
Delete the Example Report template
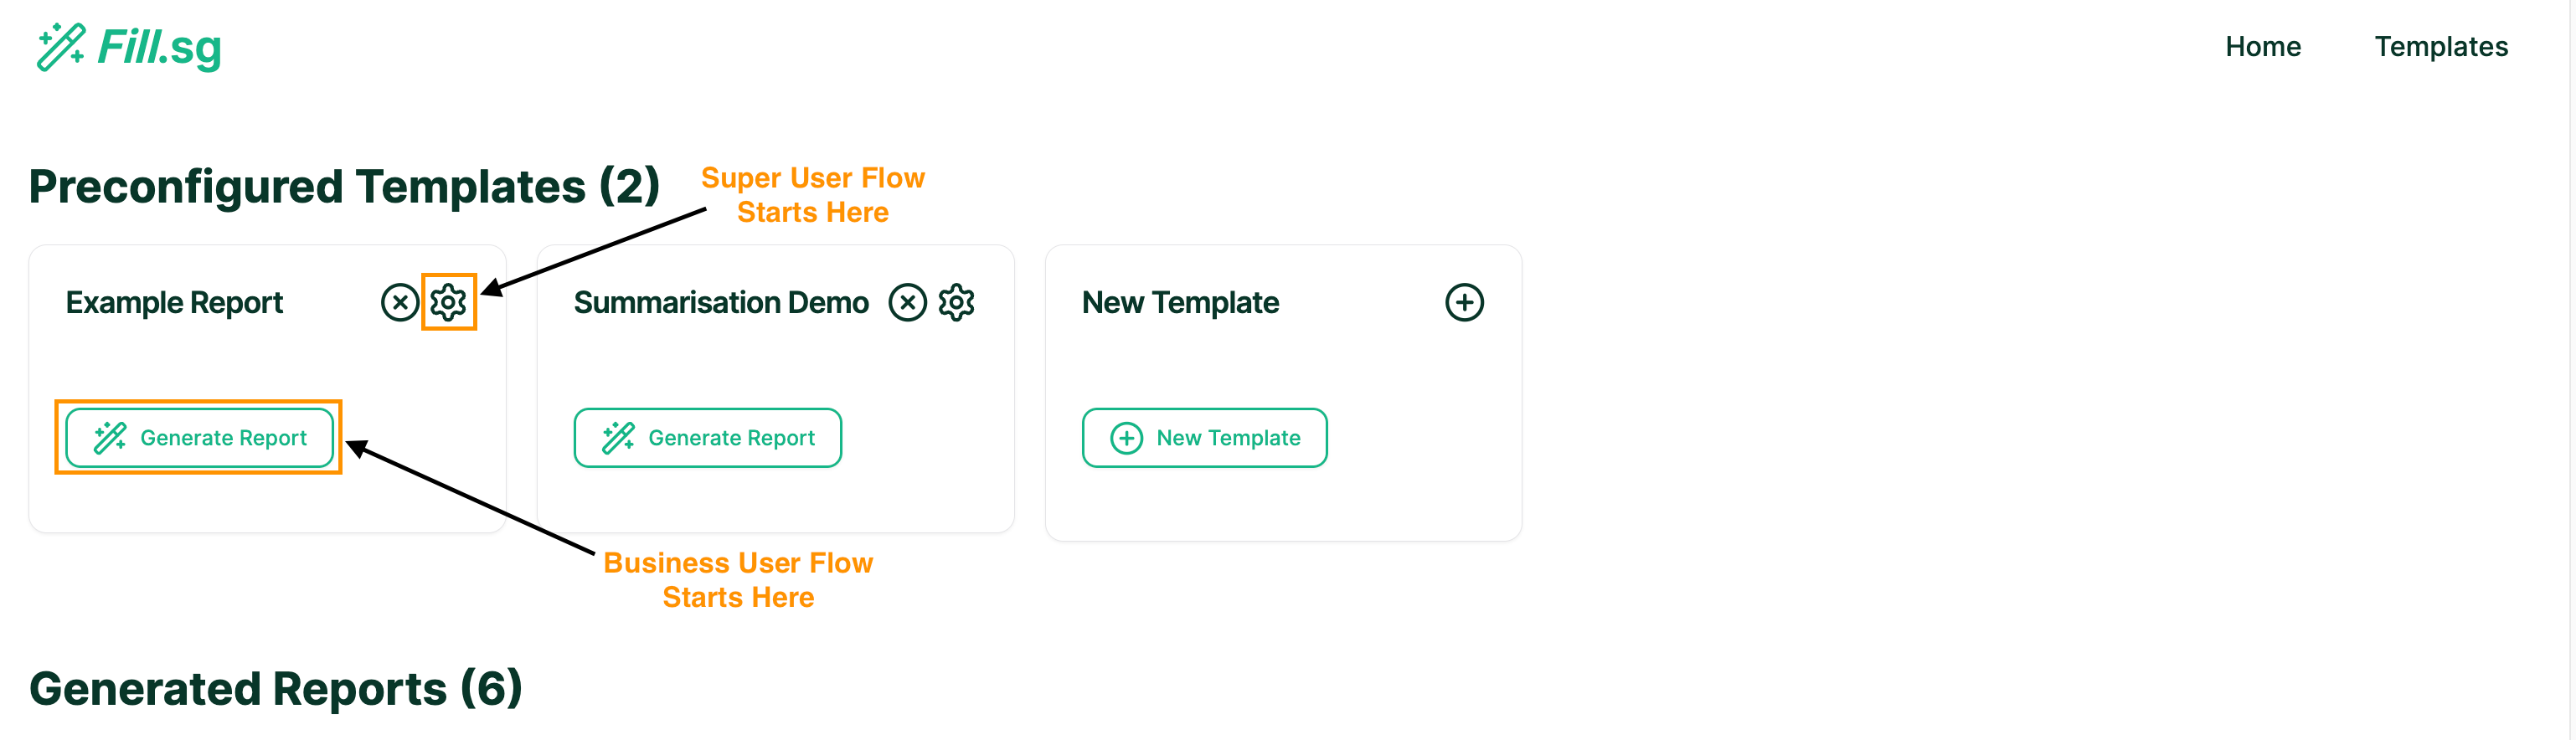pyautogui.click(x=400, y=302)
